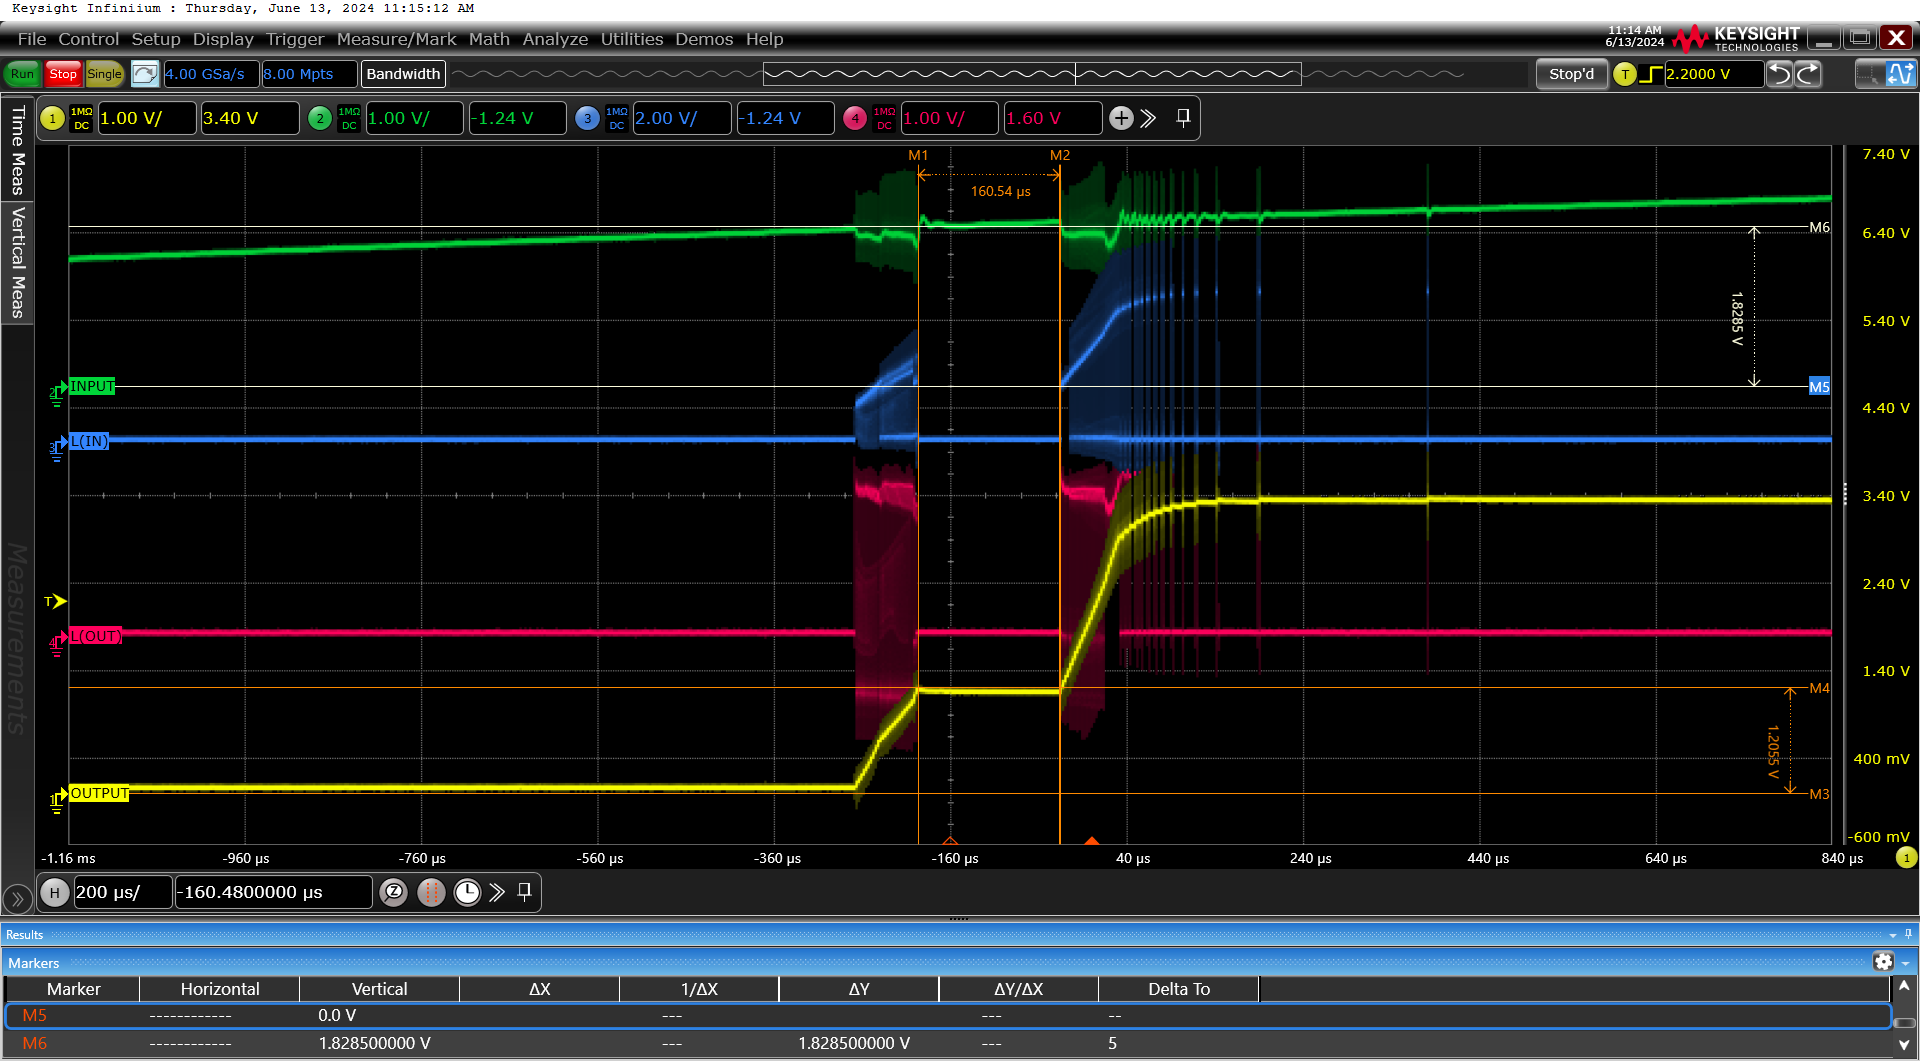Screen dimensions: 1920x1061
Task: Open the Analyze menu
Action: click(555, 39)
